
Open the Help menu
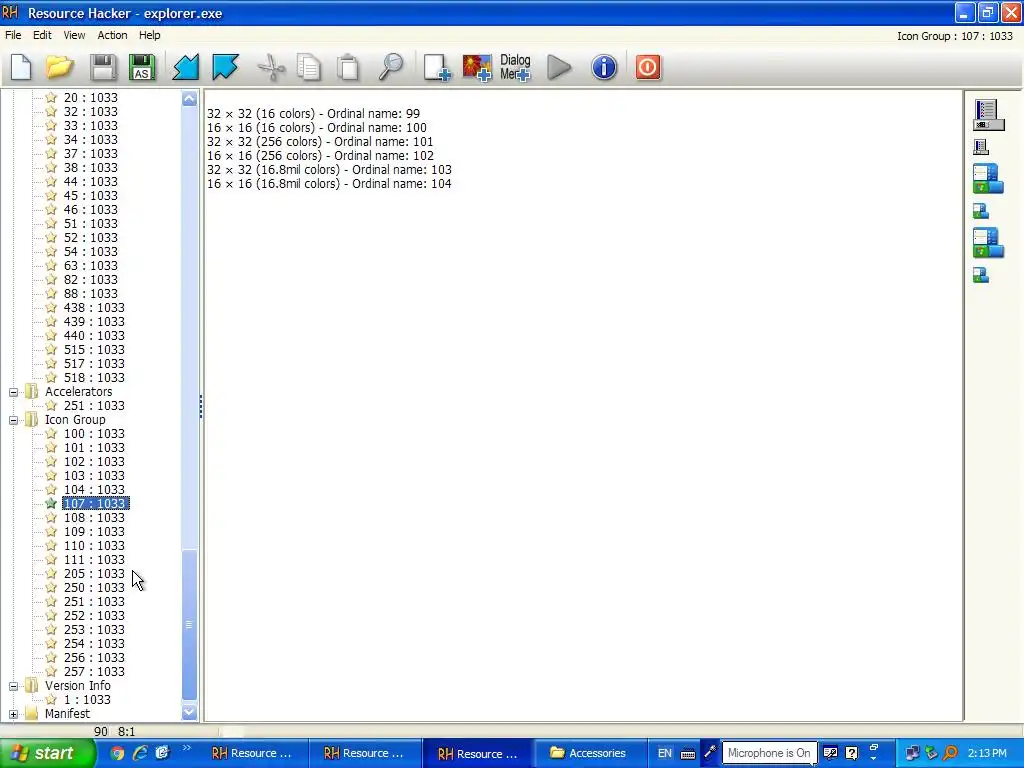[x=150, y=35]
